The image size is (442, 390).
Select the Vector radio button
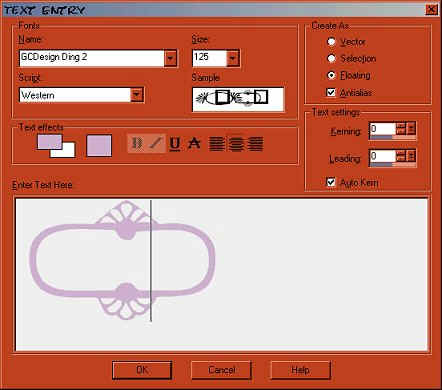tap(331, 42)
